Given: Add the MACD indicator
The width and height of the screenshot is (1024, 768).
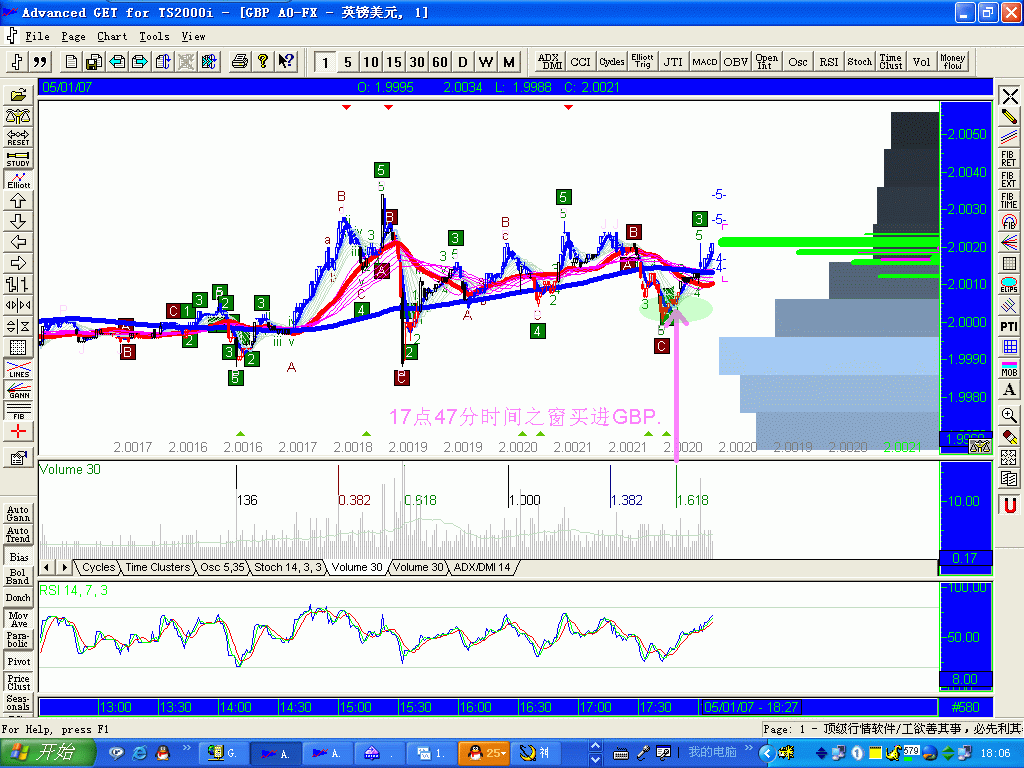Looking at the screenshot, I should coord(704,62).
